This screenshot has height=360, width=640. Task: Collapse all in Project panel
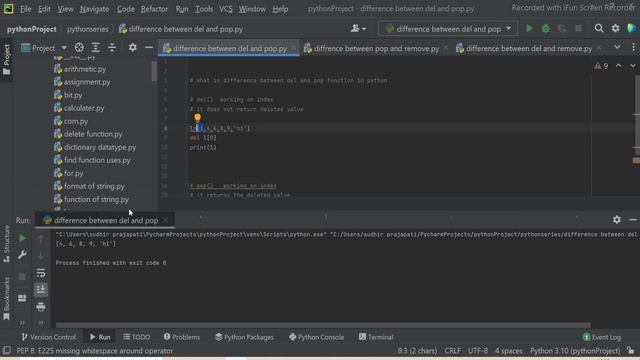(x=112, y=48)
